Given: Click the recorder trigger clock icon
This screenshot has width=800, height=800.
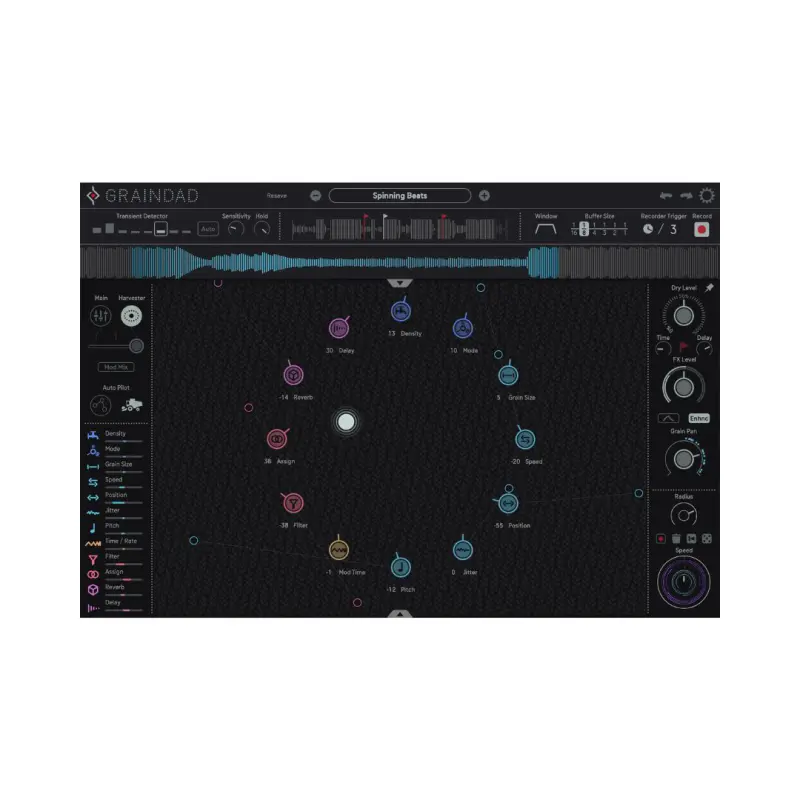Looking at the screenshot, I should (648, 229).
